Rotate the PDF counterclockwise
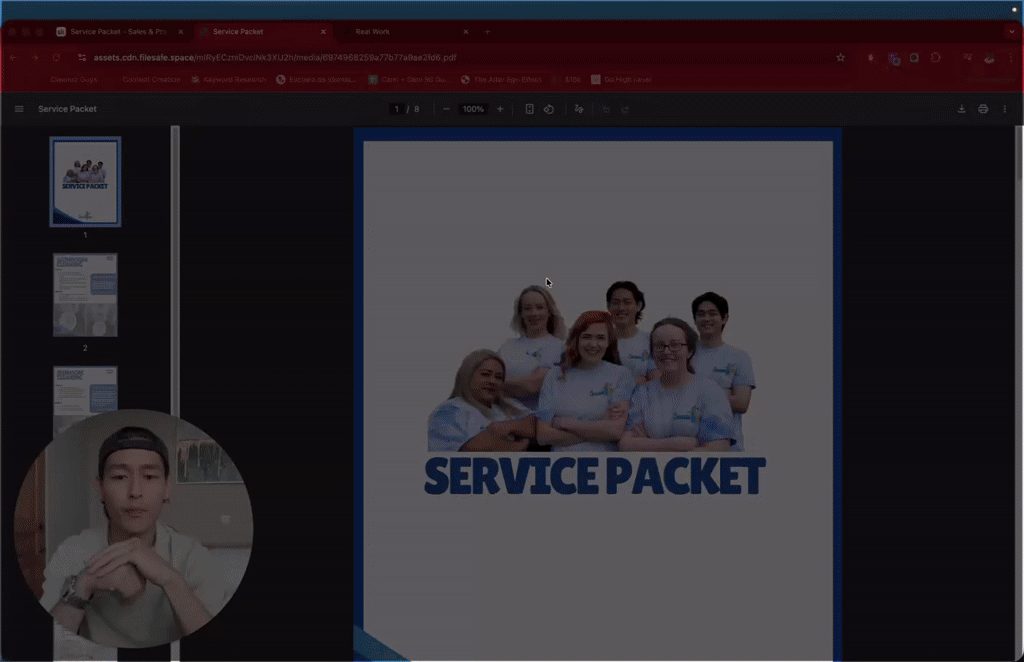This screenshot has height=662, width=1024. [x=549, y=109]
